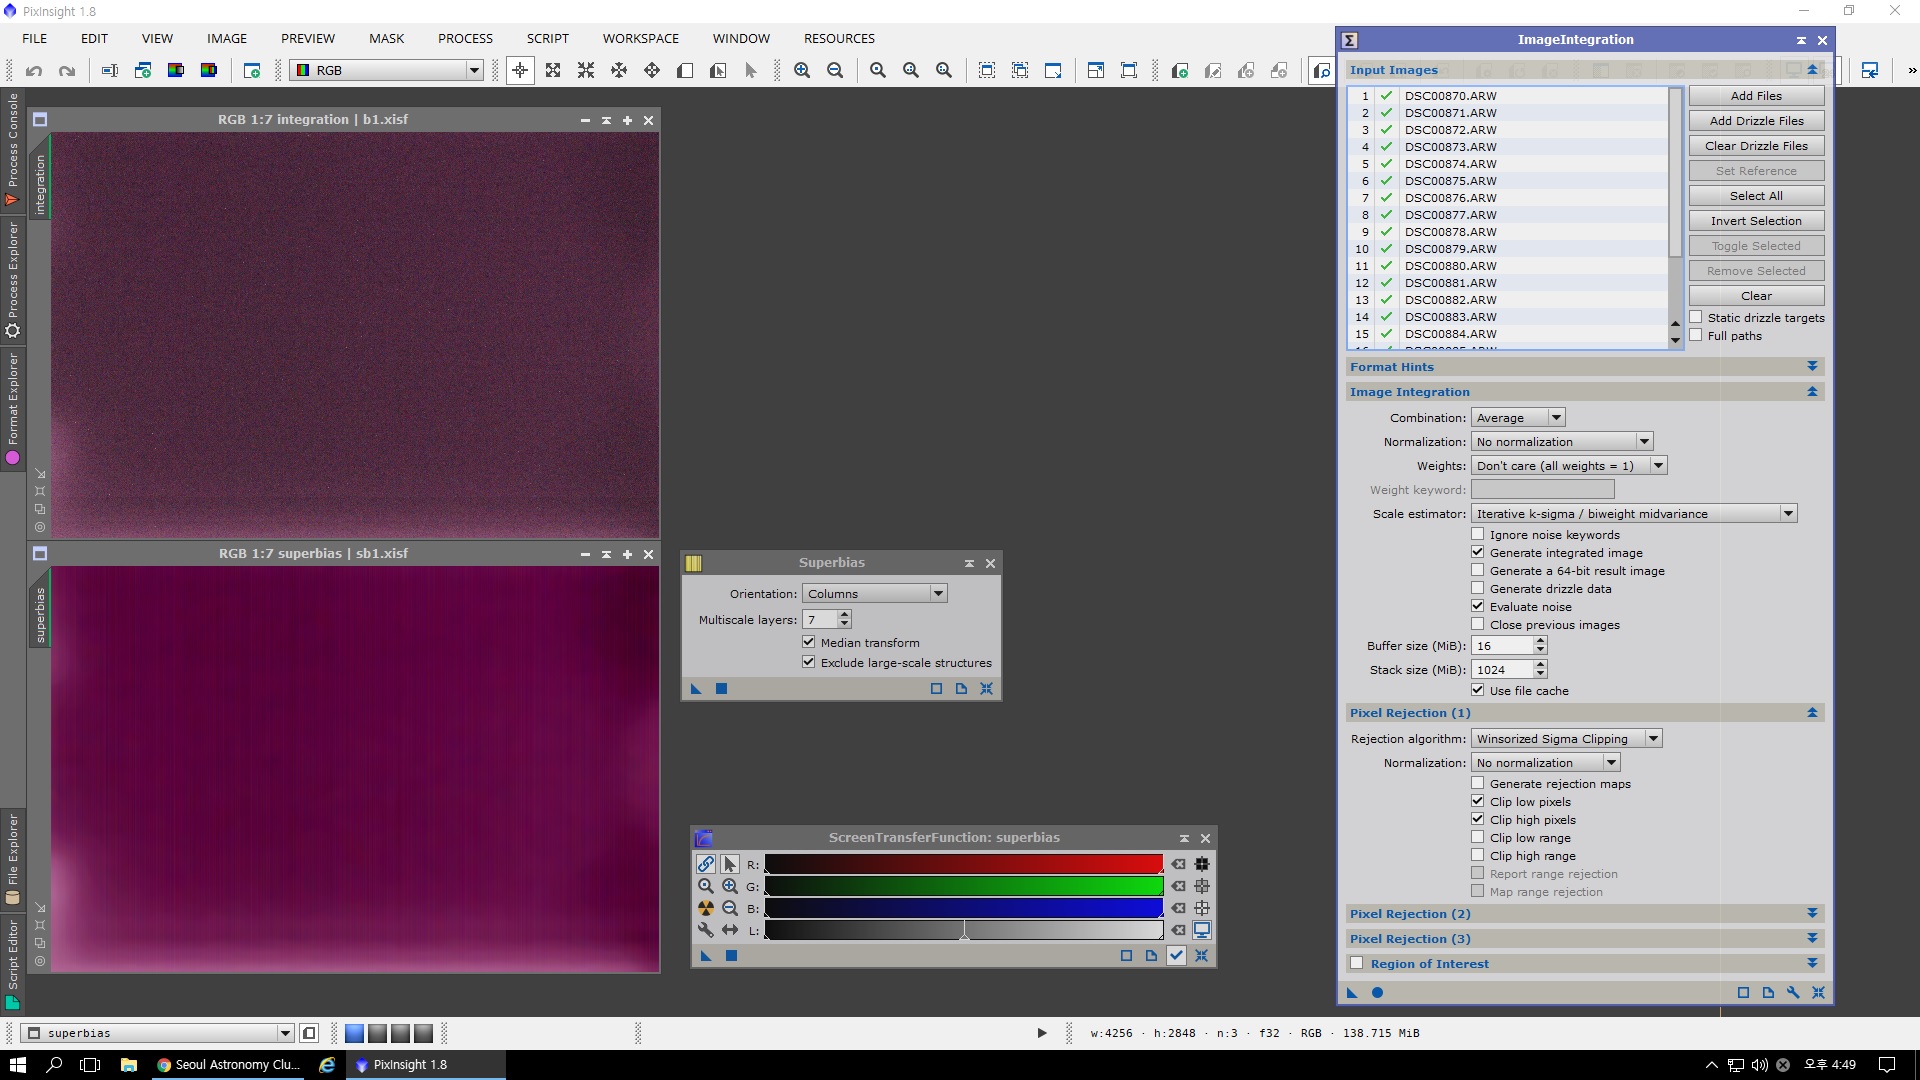Open ImageIntegration preferences wrench icon

click(x=1793, y=993)
